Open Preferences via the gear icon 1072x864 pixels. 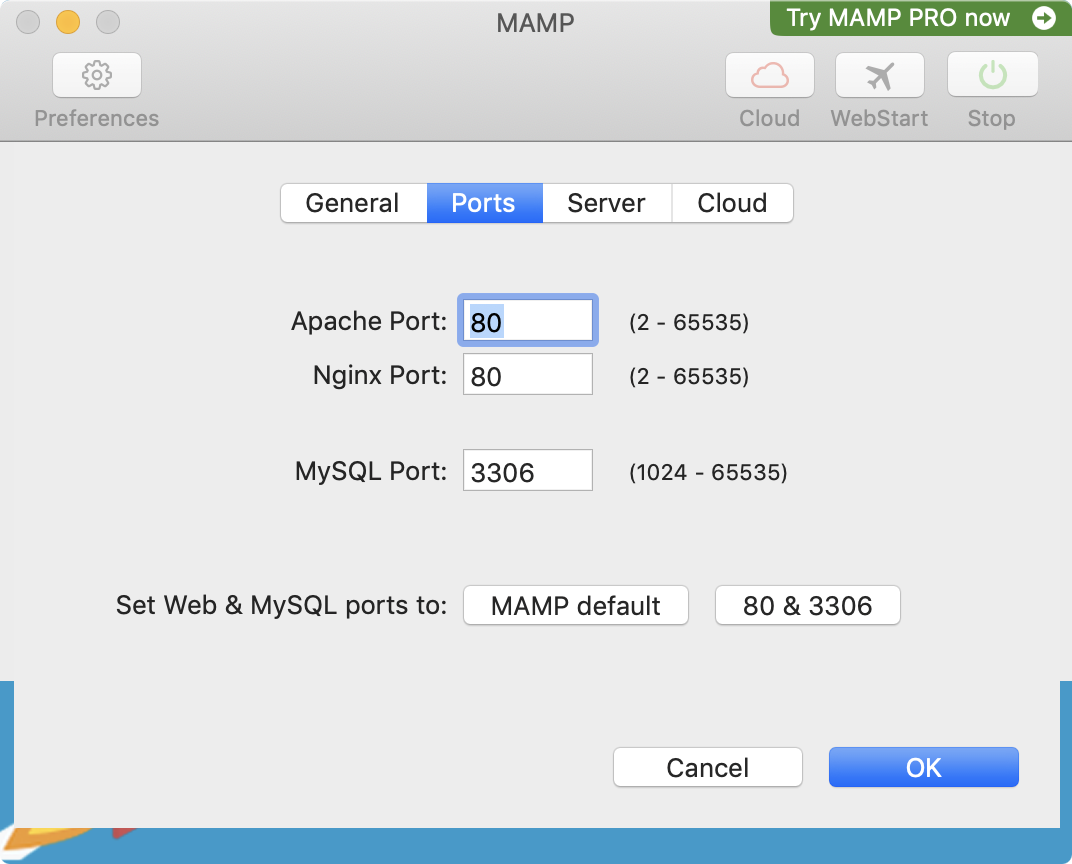[x=97, y=75]
